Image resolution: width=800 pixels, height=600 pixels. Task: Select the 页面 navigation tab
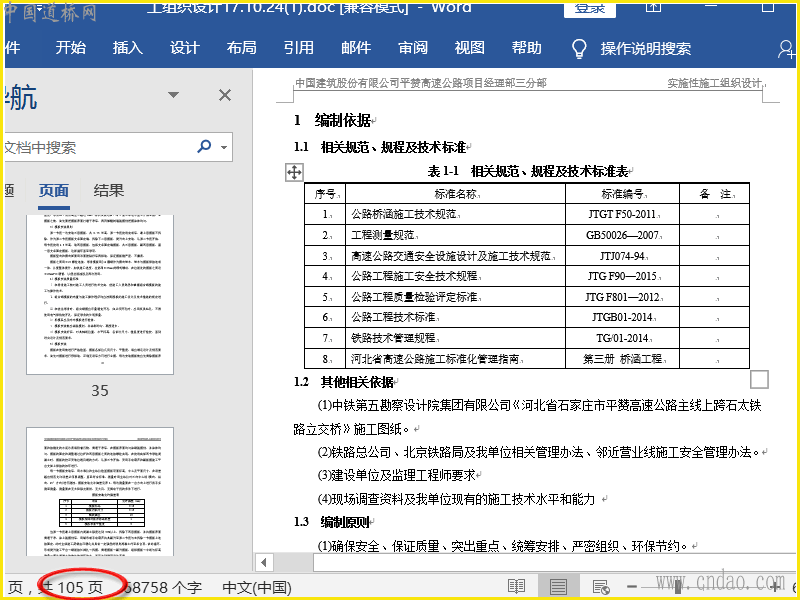coord(54,191)
